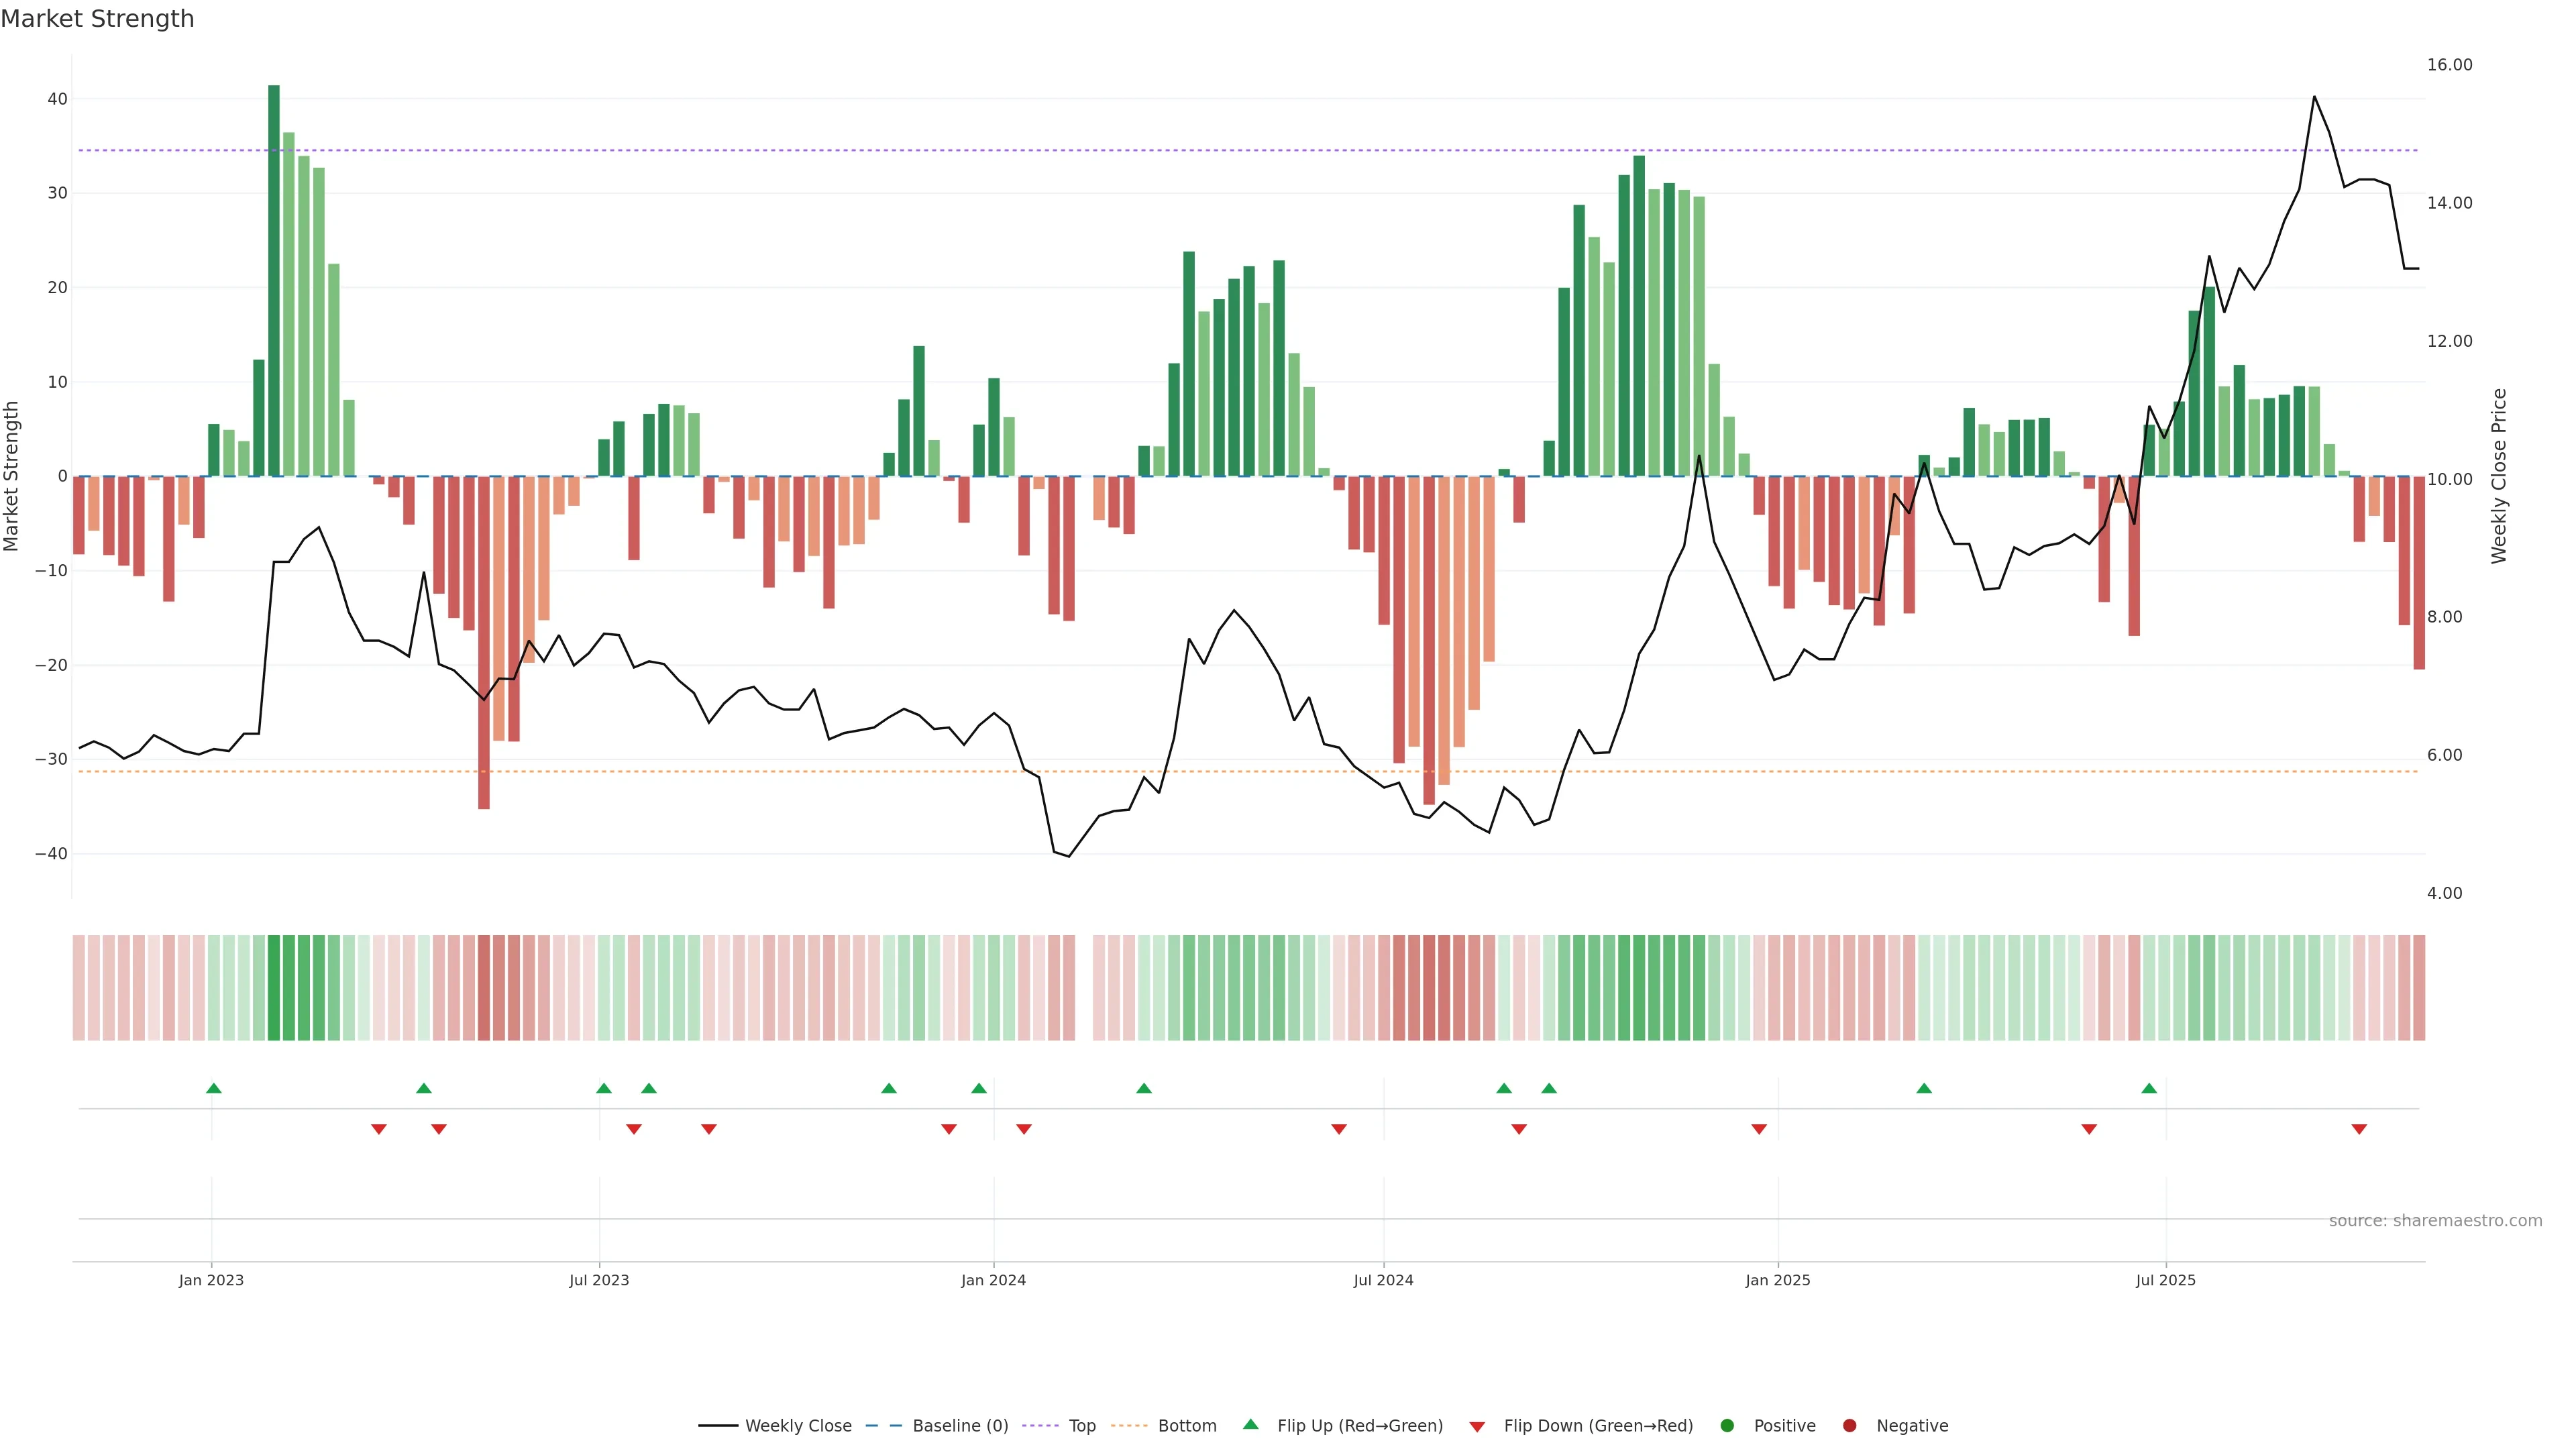The width and height of the screenshot is (2576, 1449).
Task: Click the Negative red circle legend icon
Action: (x=1849, y=1426)
